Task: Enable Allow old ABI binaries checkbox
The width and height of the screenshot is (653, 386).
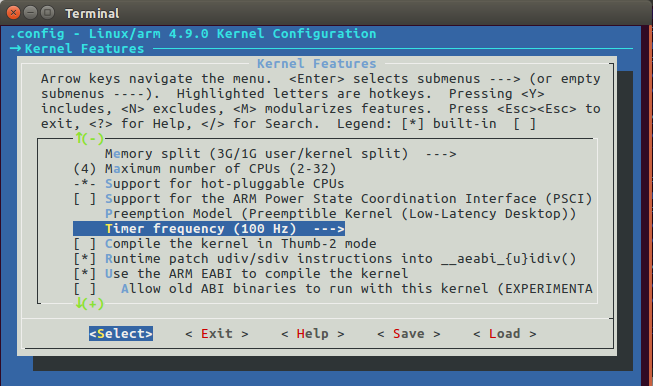Action: (85, 289)
